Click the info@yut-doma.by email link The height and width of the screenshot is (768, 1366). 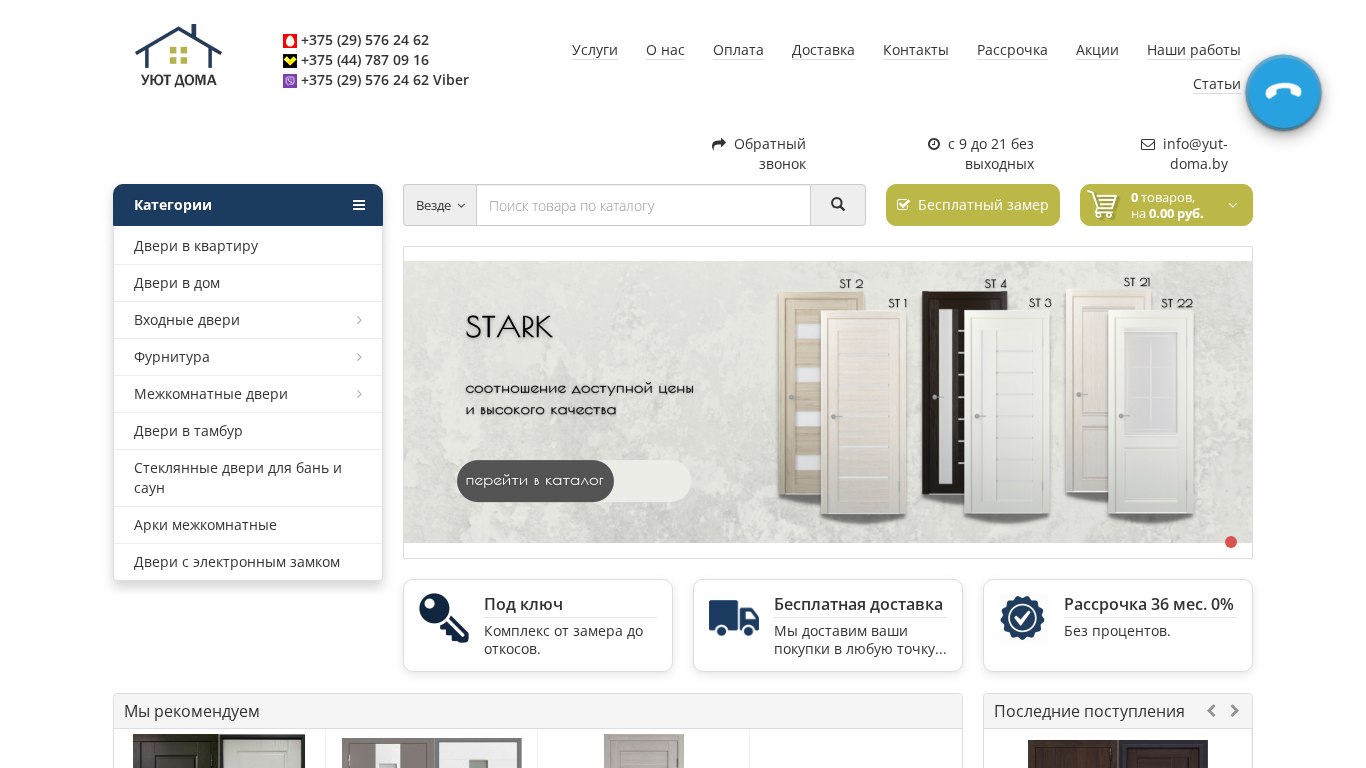coord(1195,154)
